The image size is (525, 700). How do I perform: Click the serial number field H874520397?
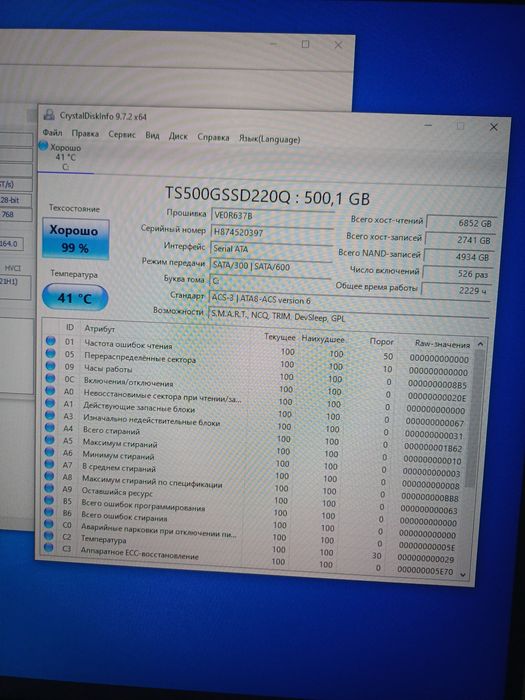click(271, 233)
